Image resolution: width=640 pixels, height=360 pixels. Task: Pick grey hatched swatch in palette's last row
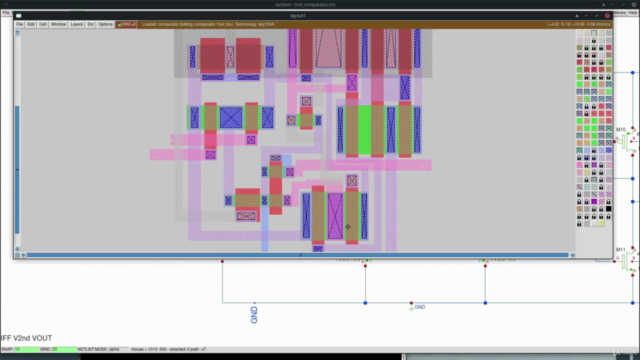point(586,223)
